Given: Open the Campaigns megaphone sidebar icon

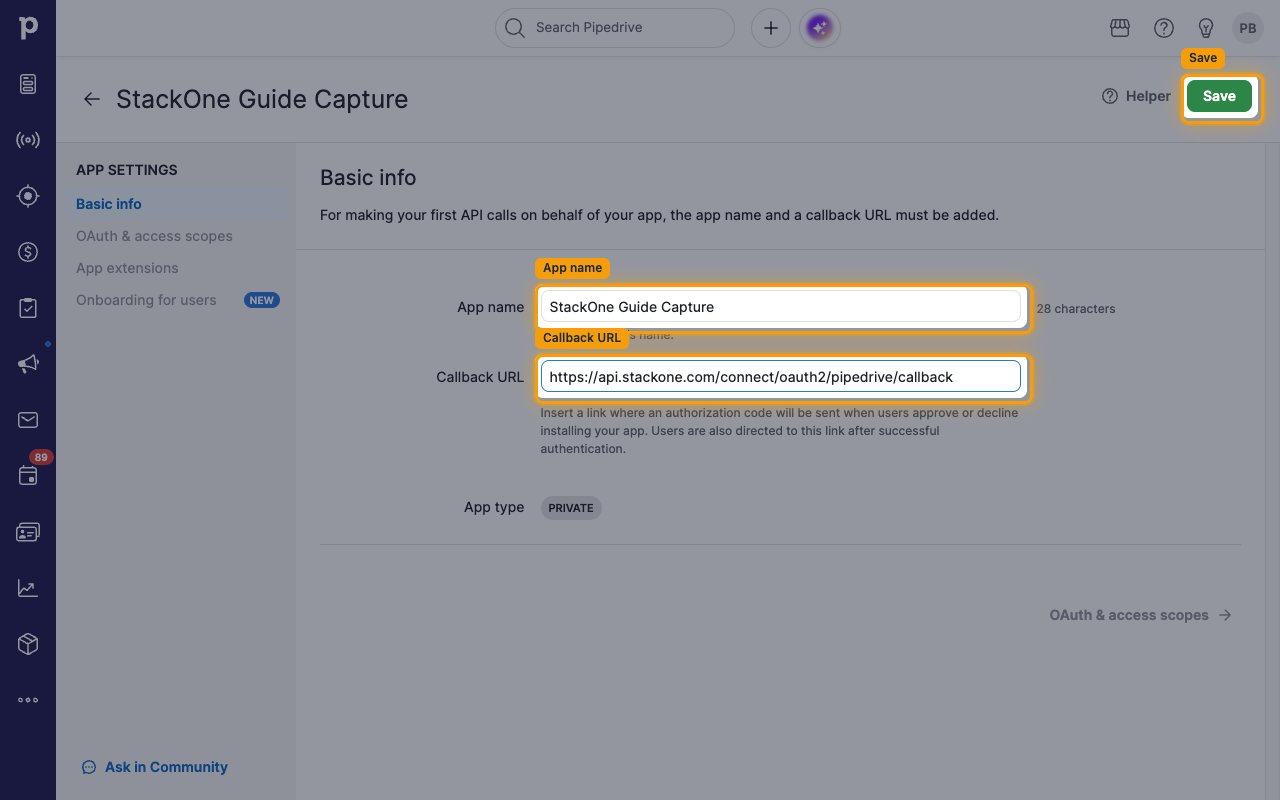Looking at the screenshot, I should pos(28,364).
